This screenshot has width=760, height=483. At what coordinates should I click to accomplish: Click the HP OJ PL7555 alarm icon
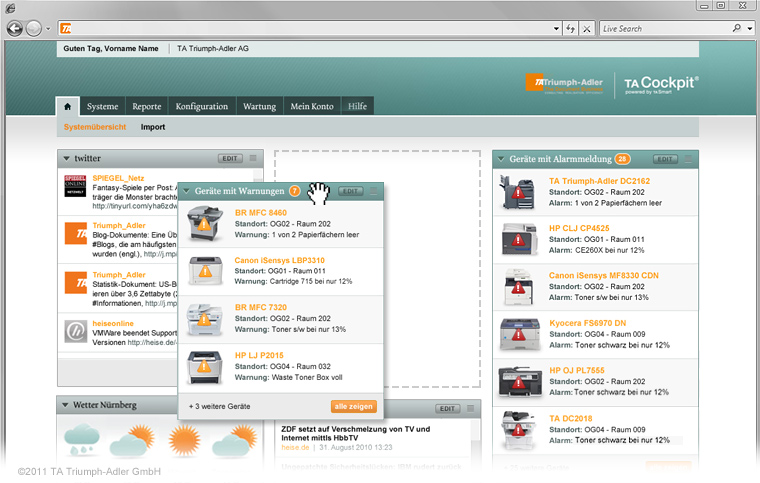519,383
